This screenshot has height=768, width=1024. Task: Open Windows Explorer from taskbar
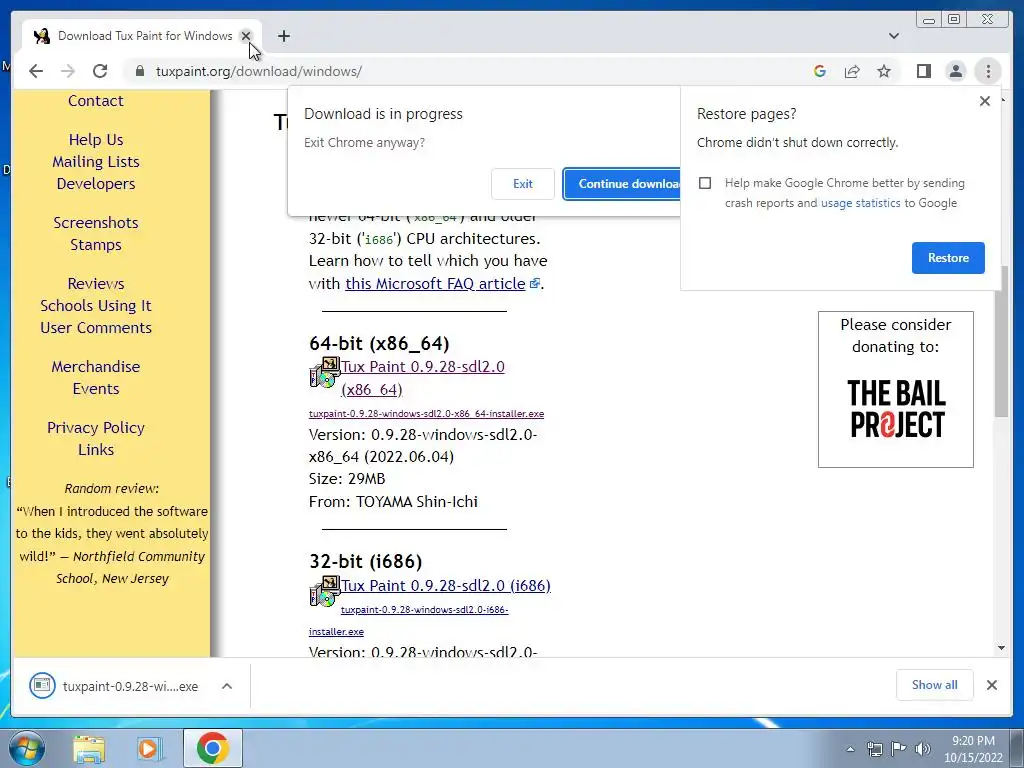pyautogui.click(x=89, y=749)
